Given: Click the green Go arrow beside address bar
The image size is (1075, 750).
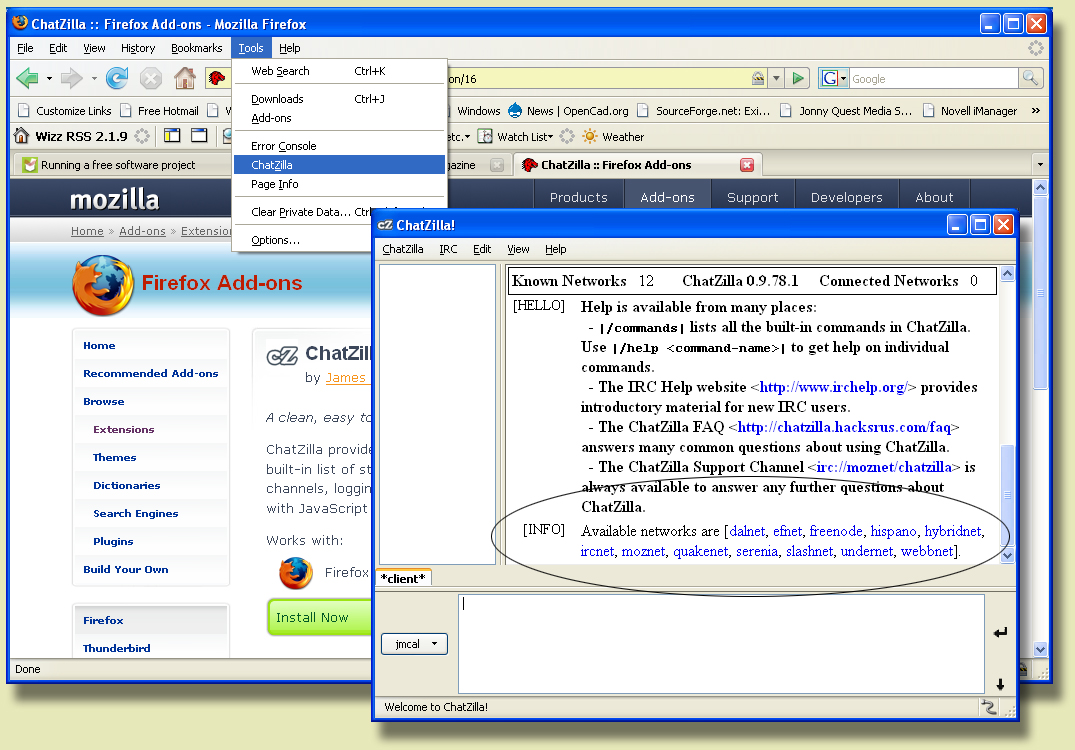Looking at the screenshot, I should point(798,78).
